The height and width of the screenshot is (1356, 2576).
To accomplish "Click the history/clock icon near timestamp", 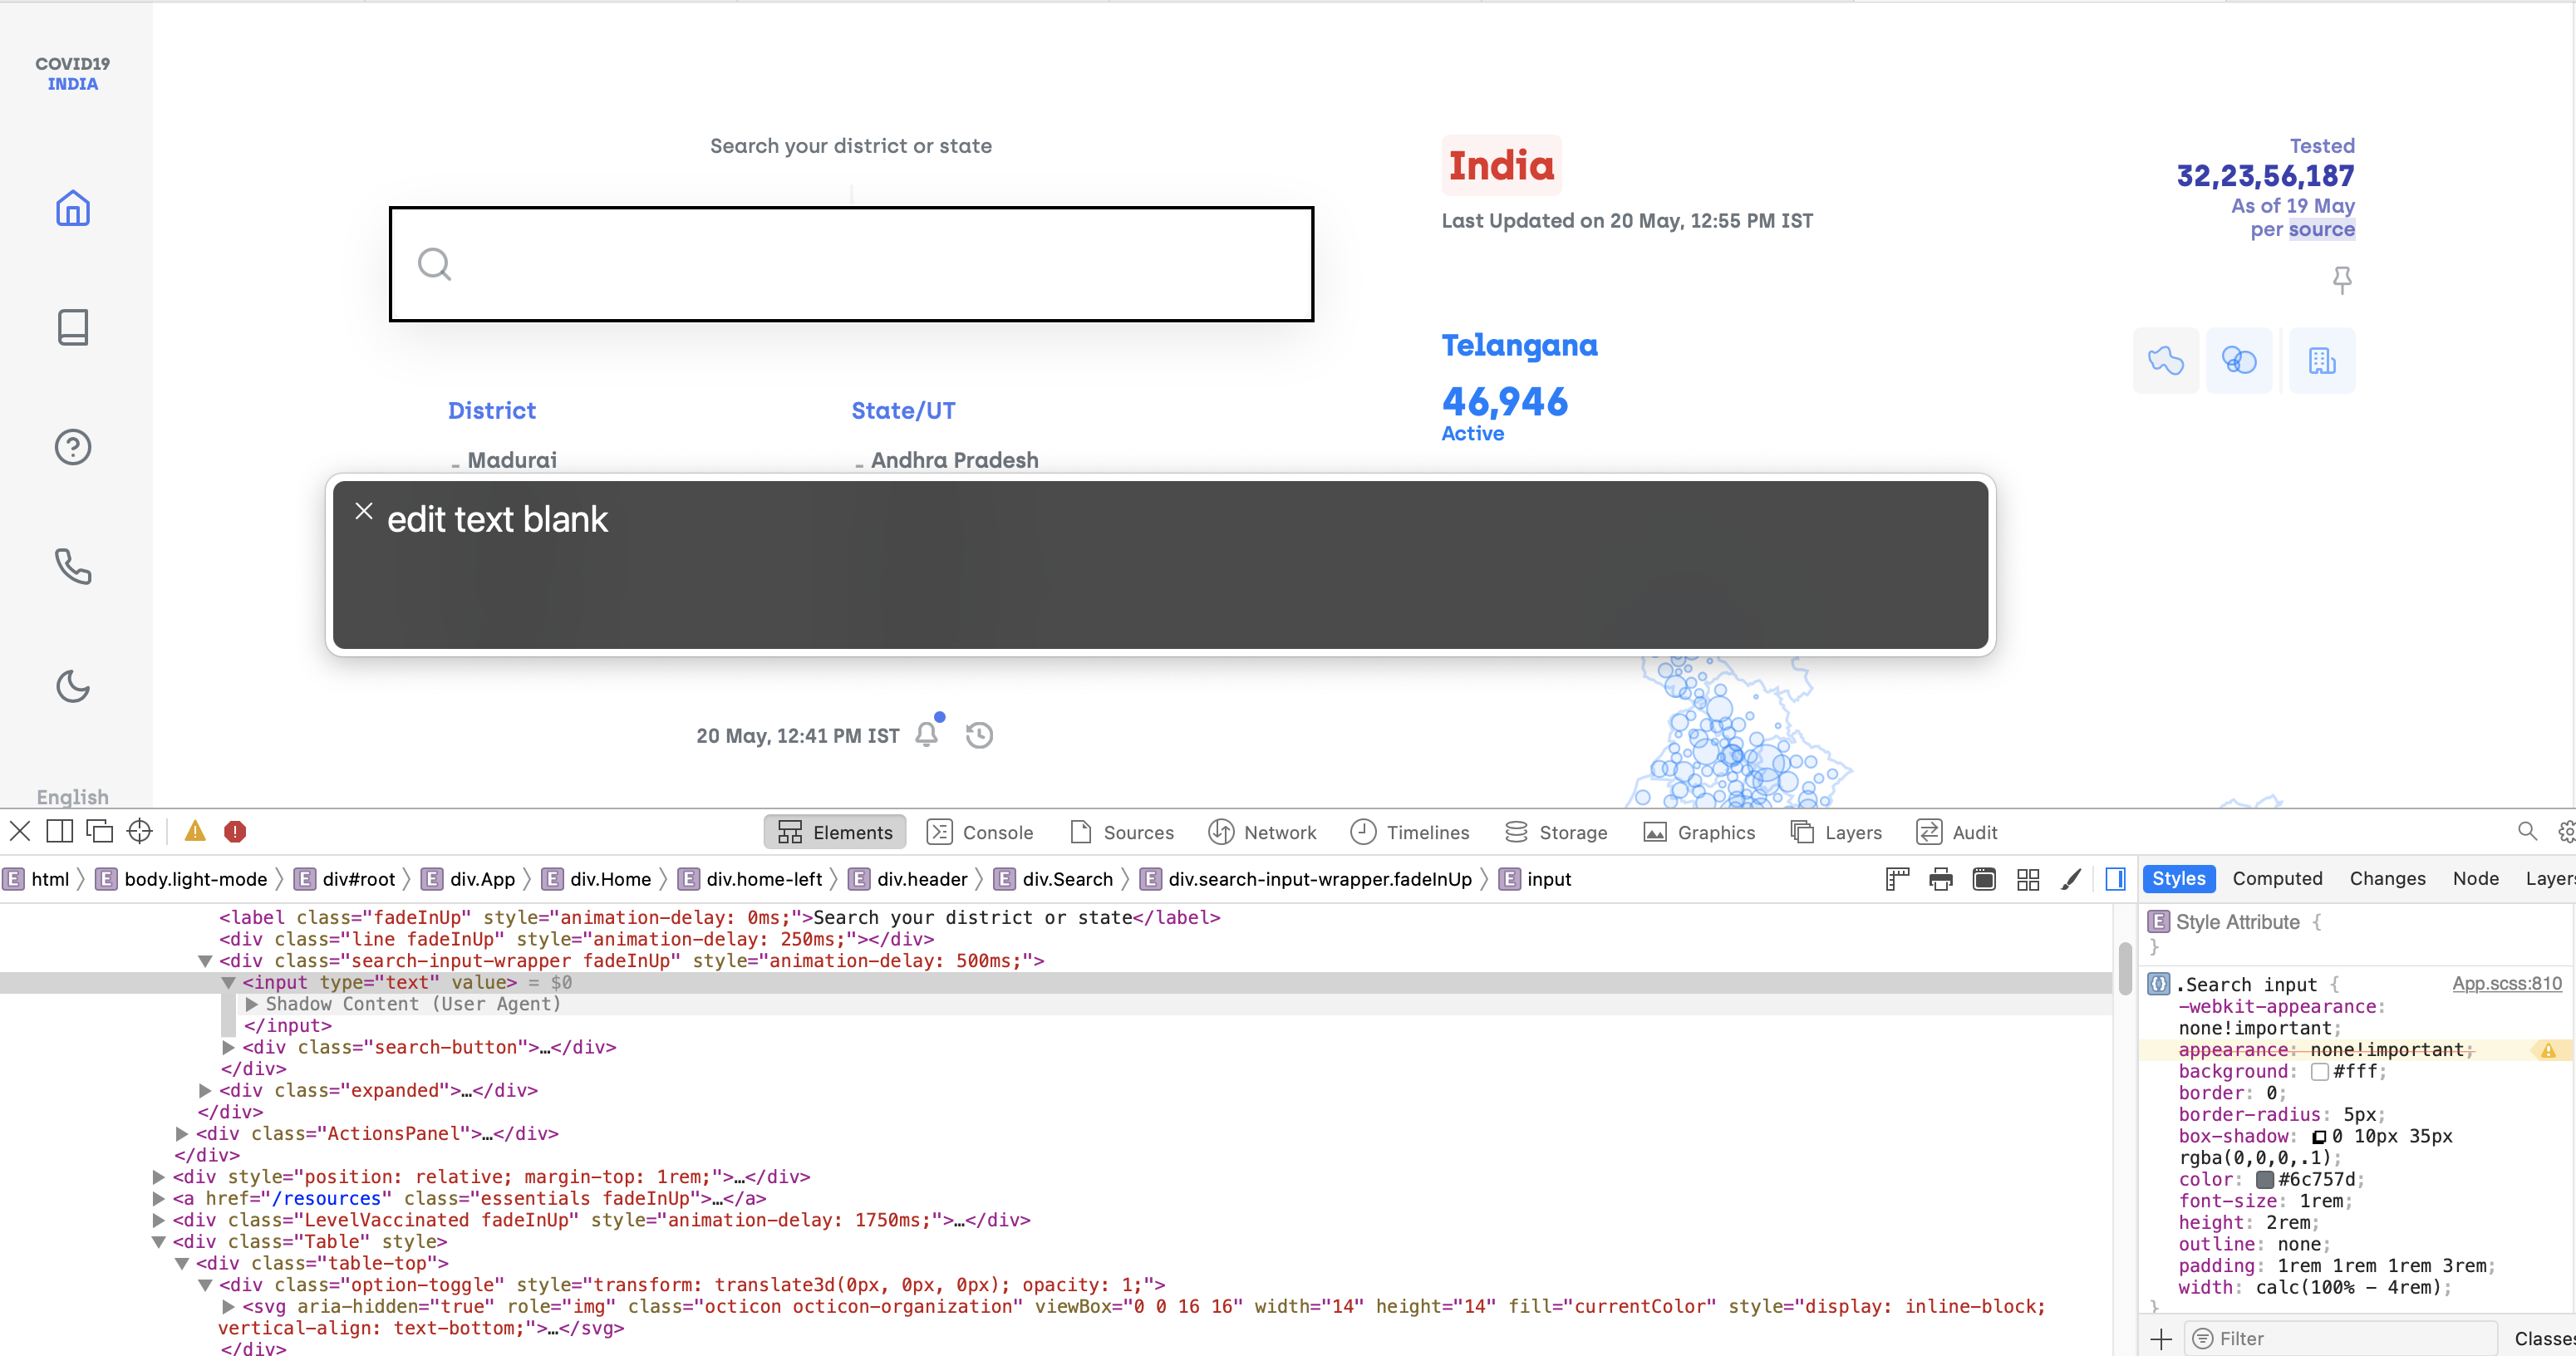I will 980,734.
